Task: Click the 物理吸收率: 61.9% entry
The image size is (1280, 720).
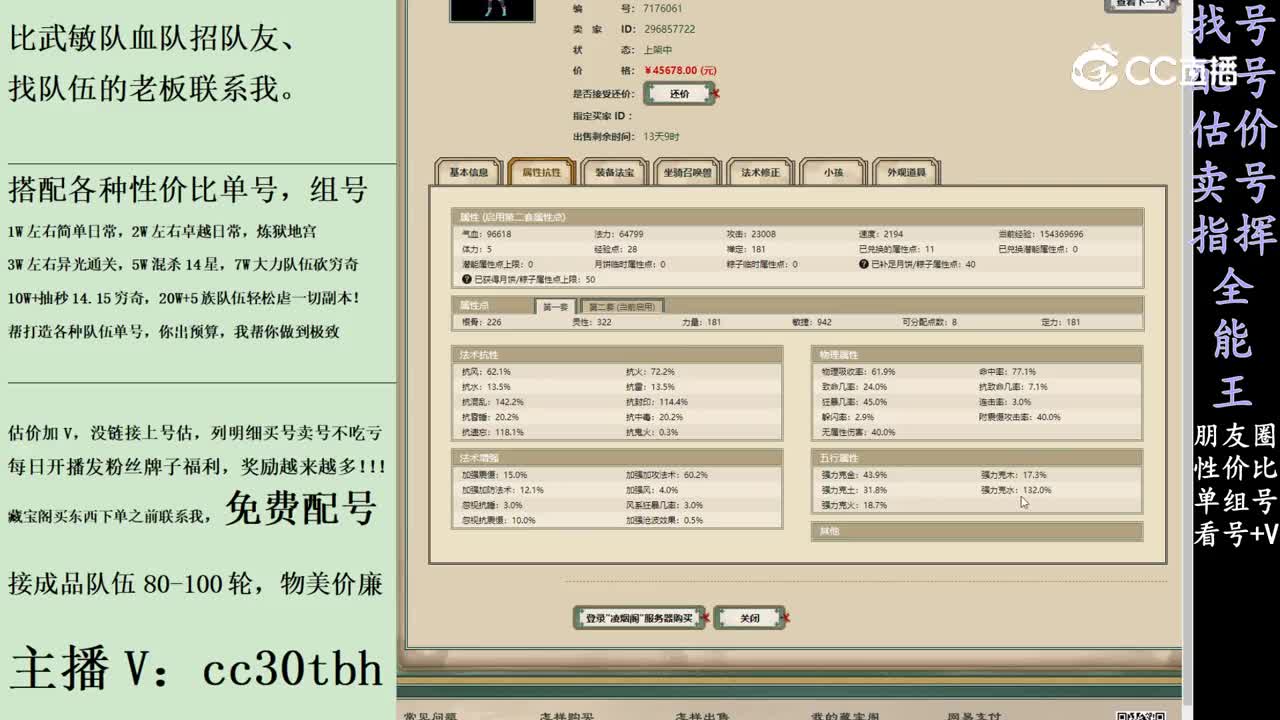Action: 858,372
